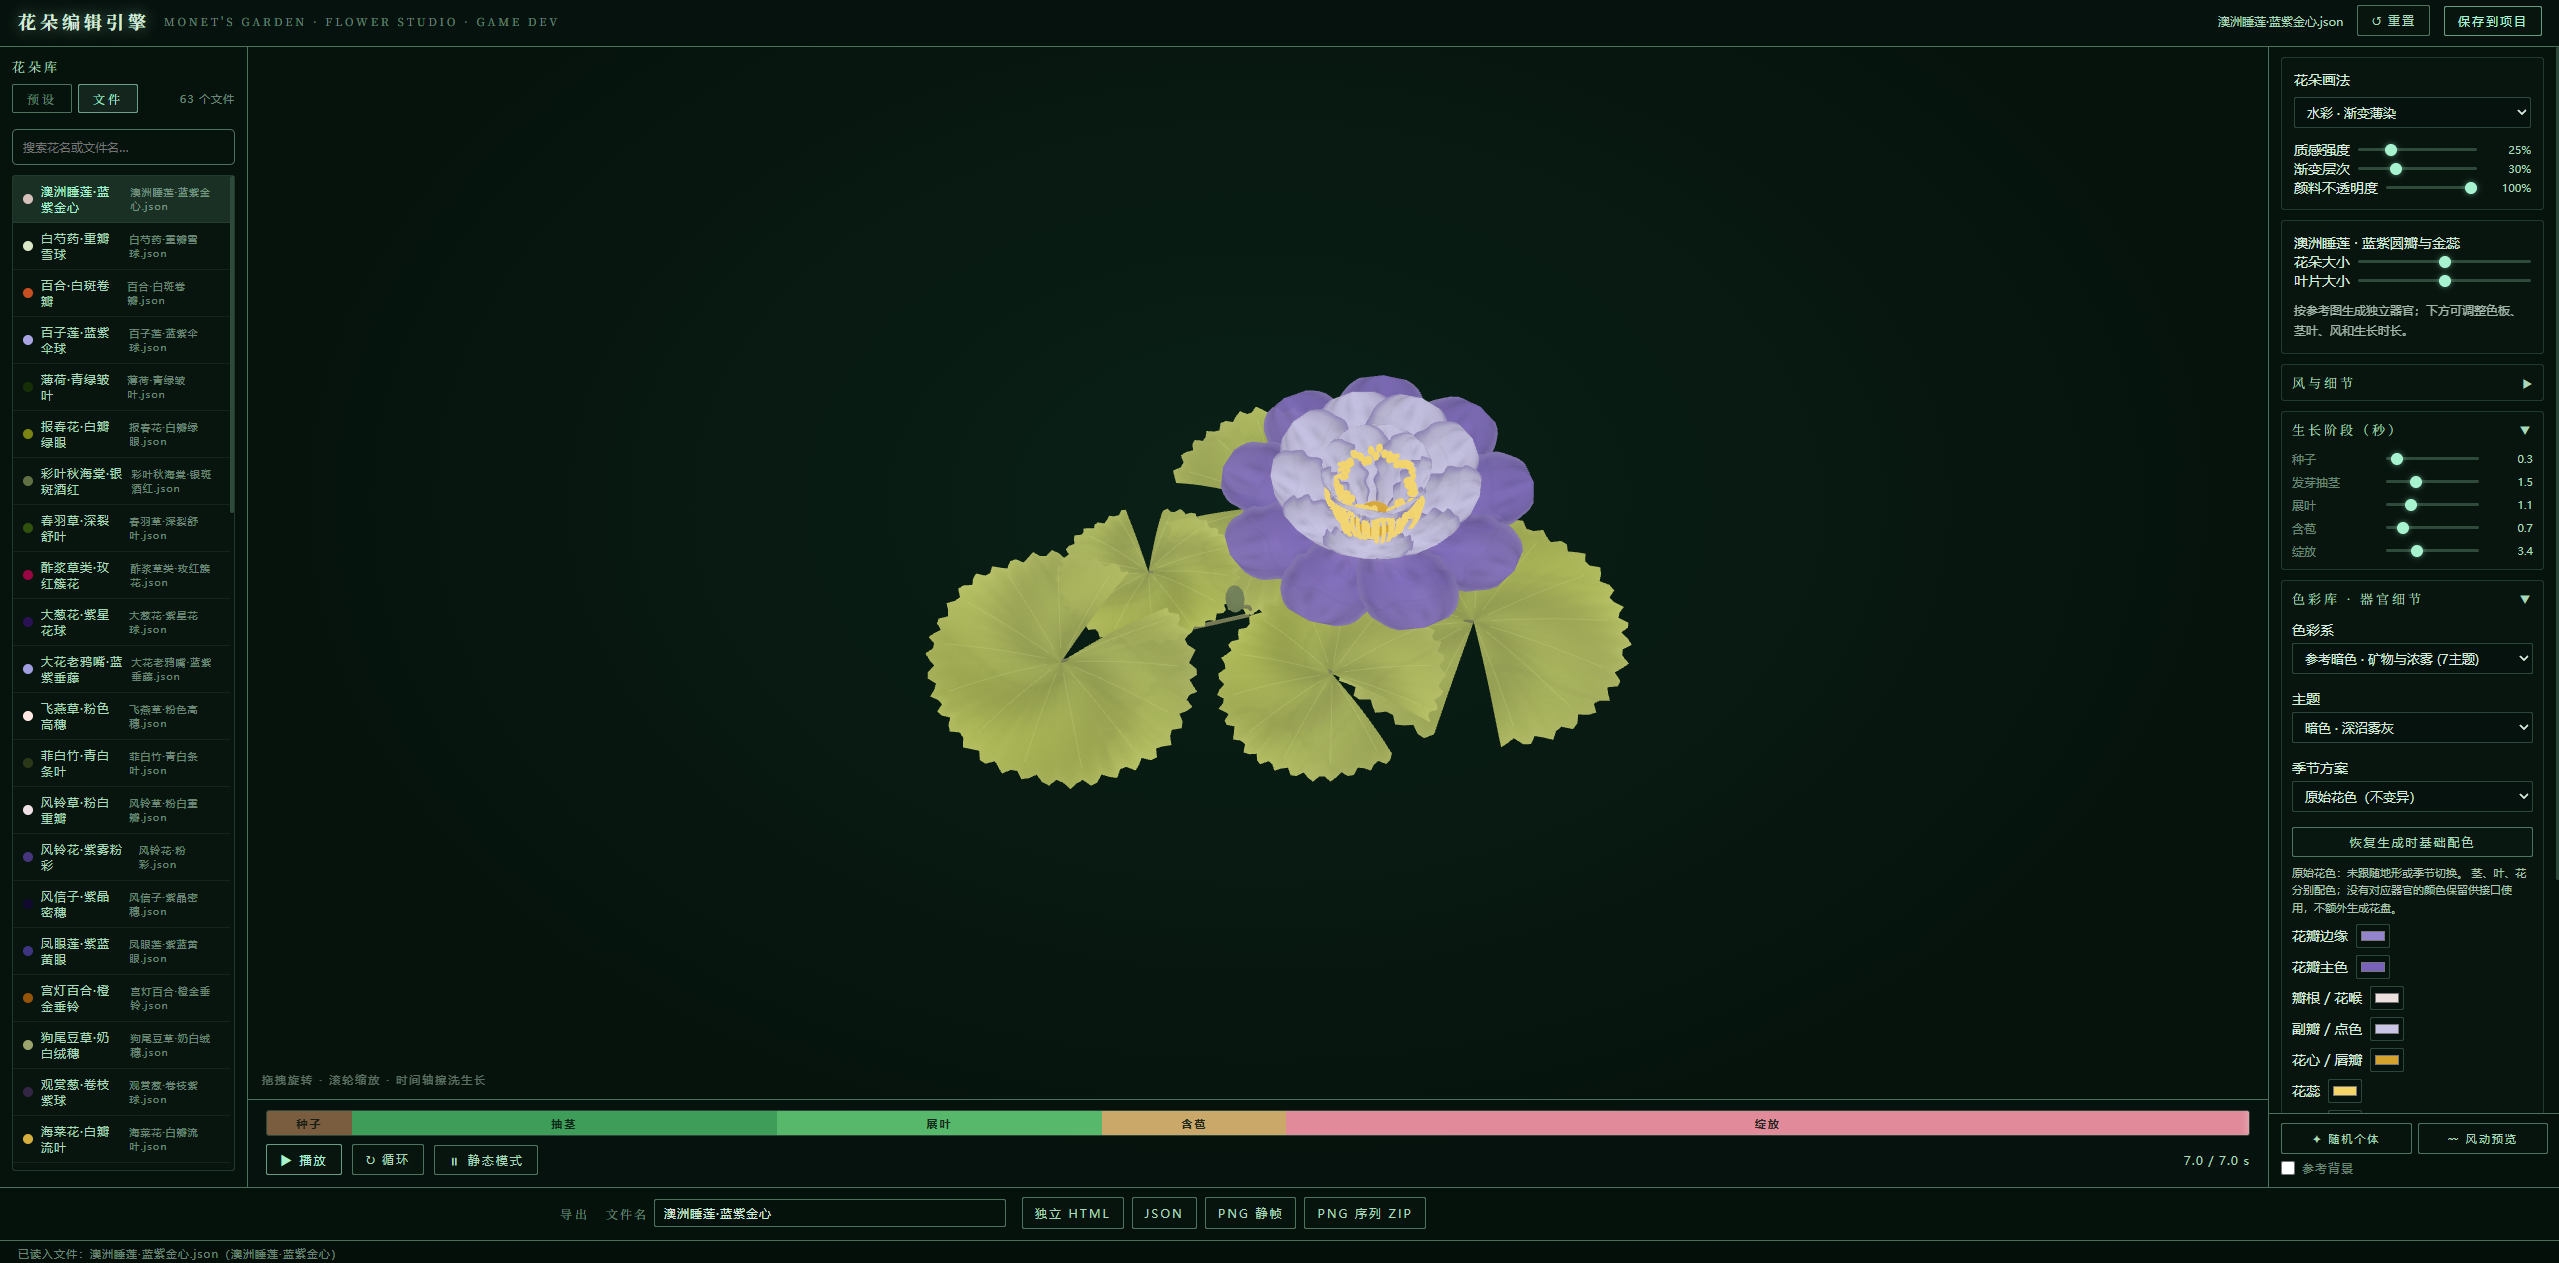The width and height of the screenshot is (2559, 1263).
Task: Open the 瓣根 / 花喉 color swatch
Action: coord(2387,998)
